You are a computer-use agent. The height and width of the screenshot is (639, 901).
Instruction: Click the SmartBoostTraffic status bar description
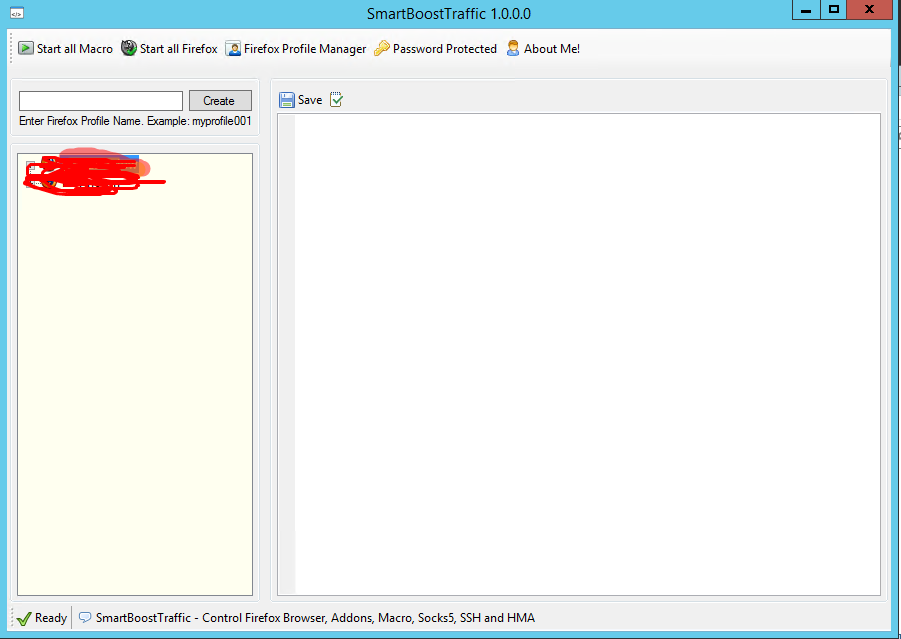click(315, 618)
